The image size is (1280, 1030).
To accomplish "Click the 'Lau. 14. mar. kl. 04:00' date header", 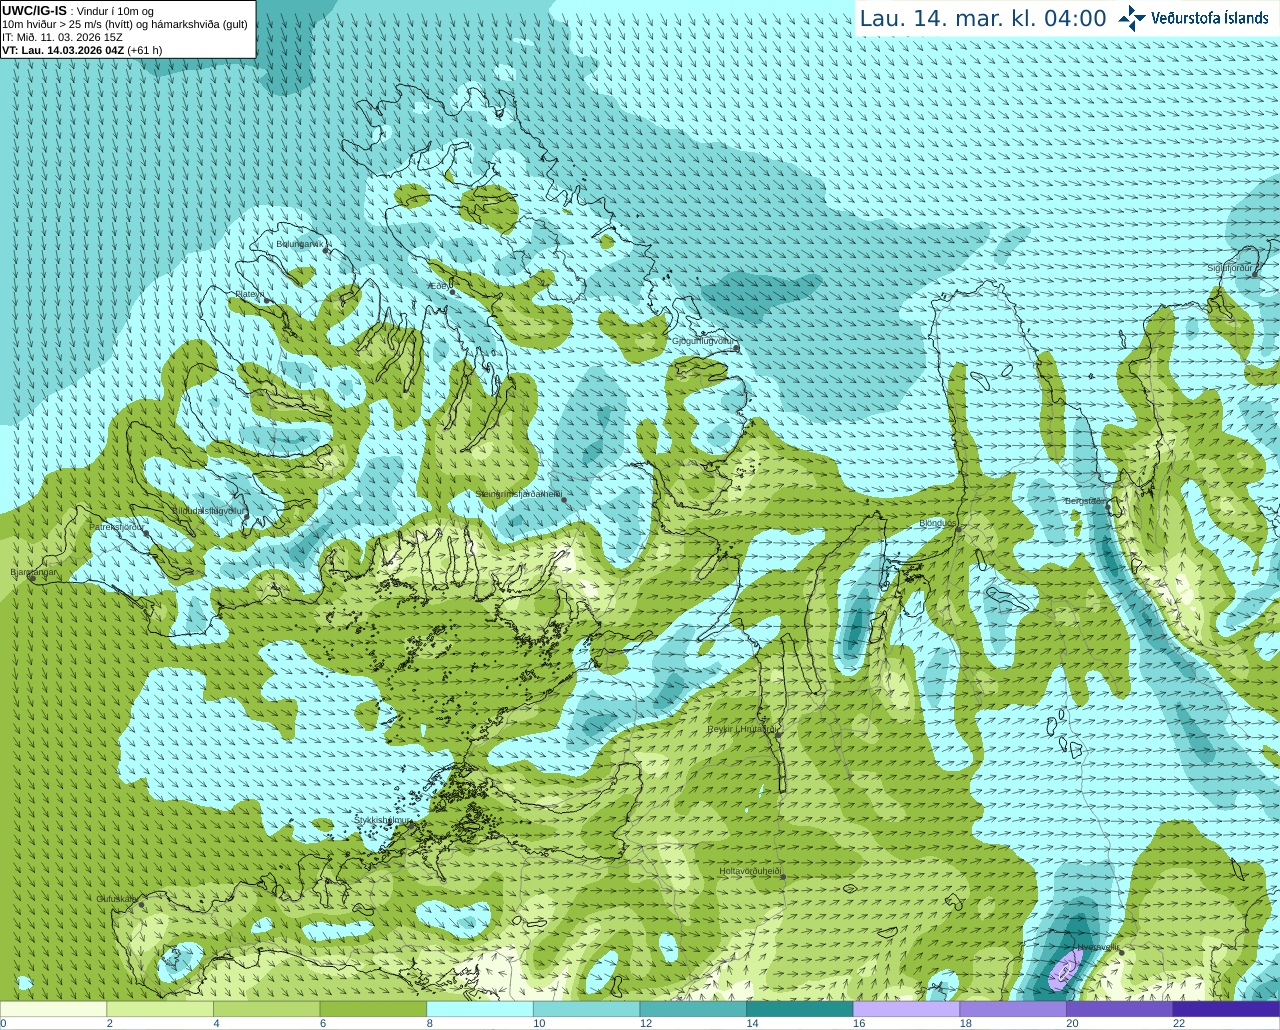I will (983, 18).
